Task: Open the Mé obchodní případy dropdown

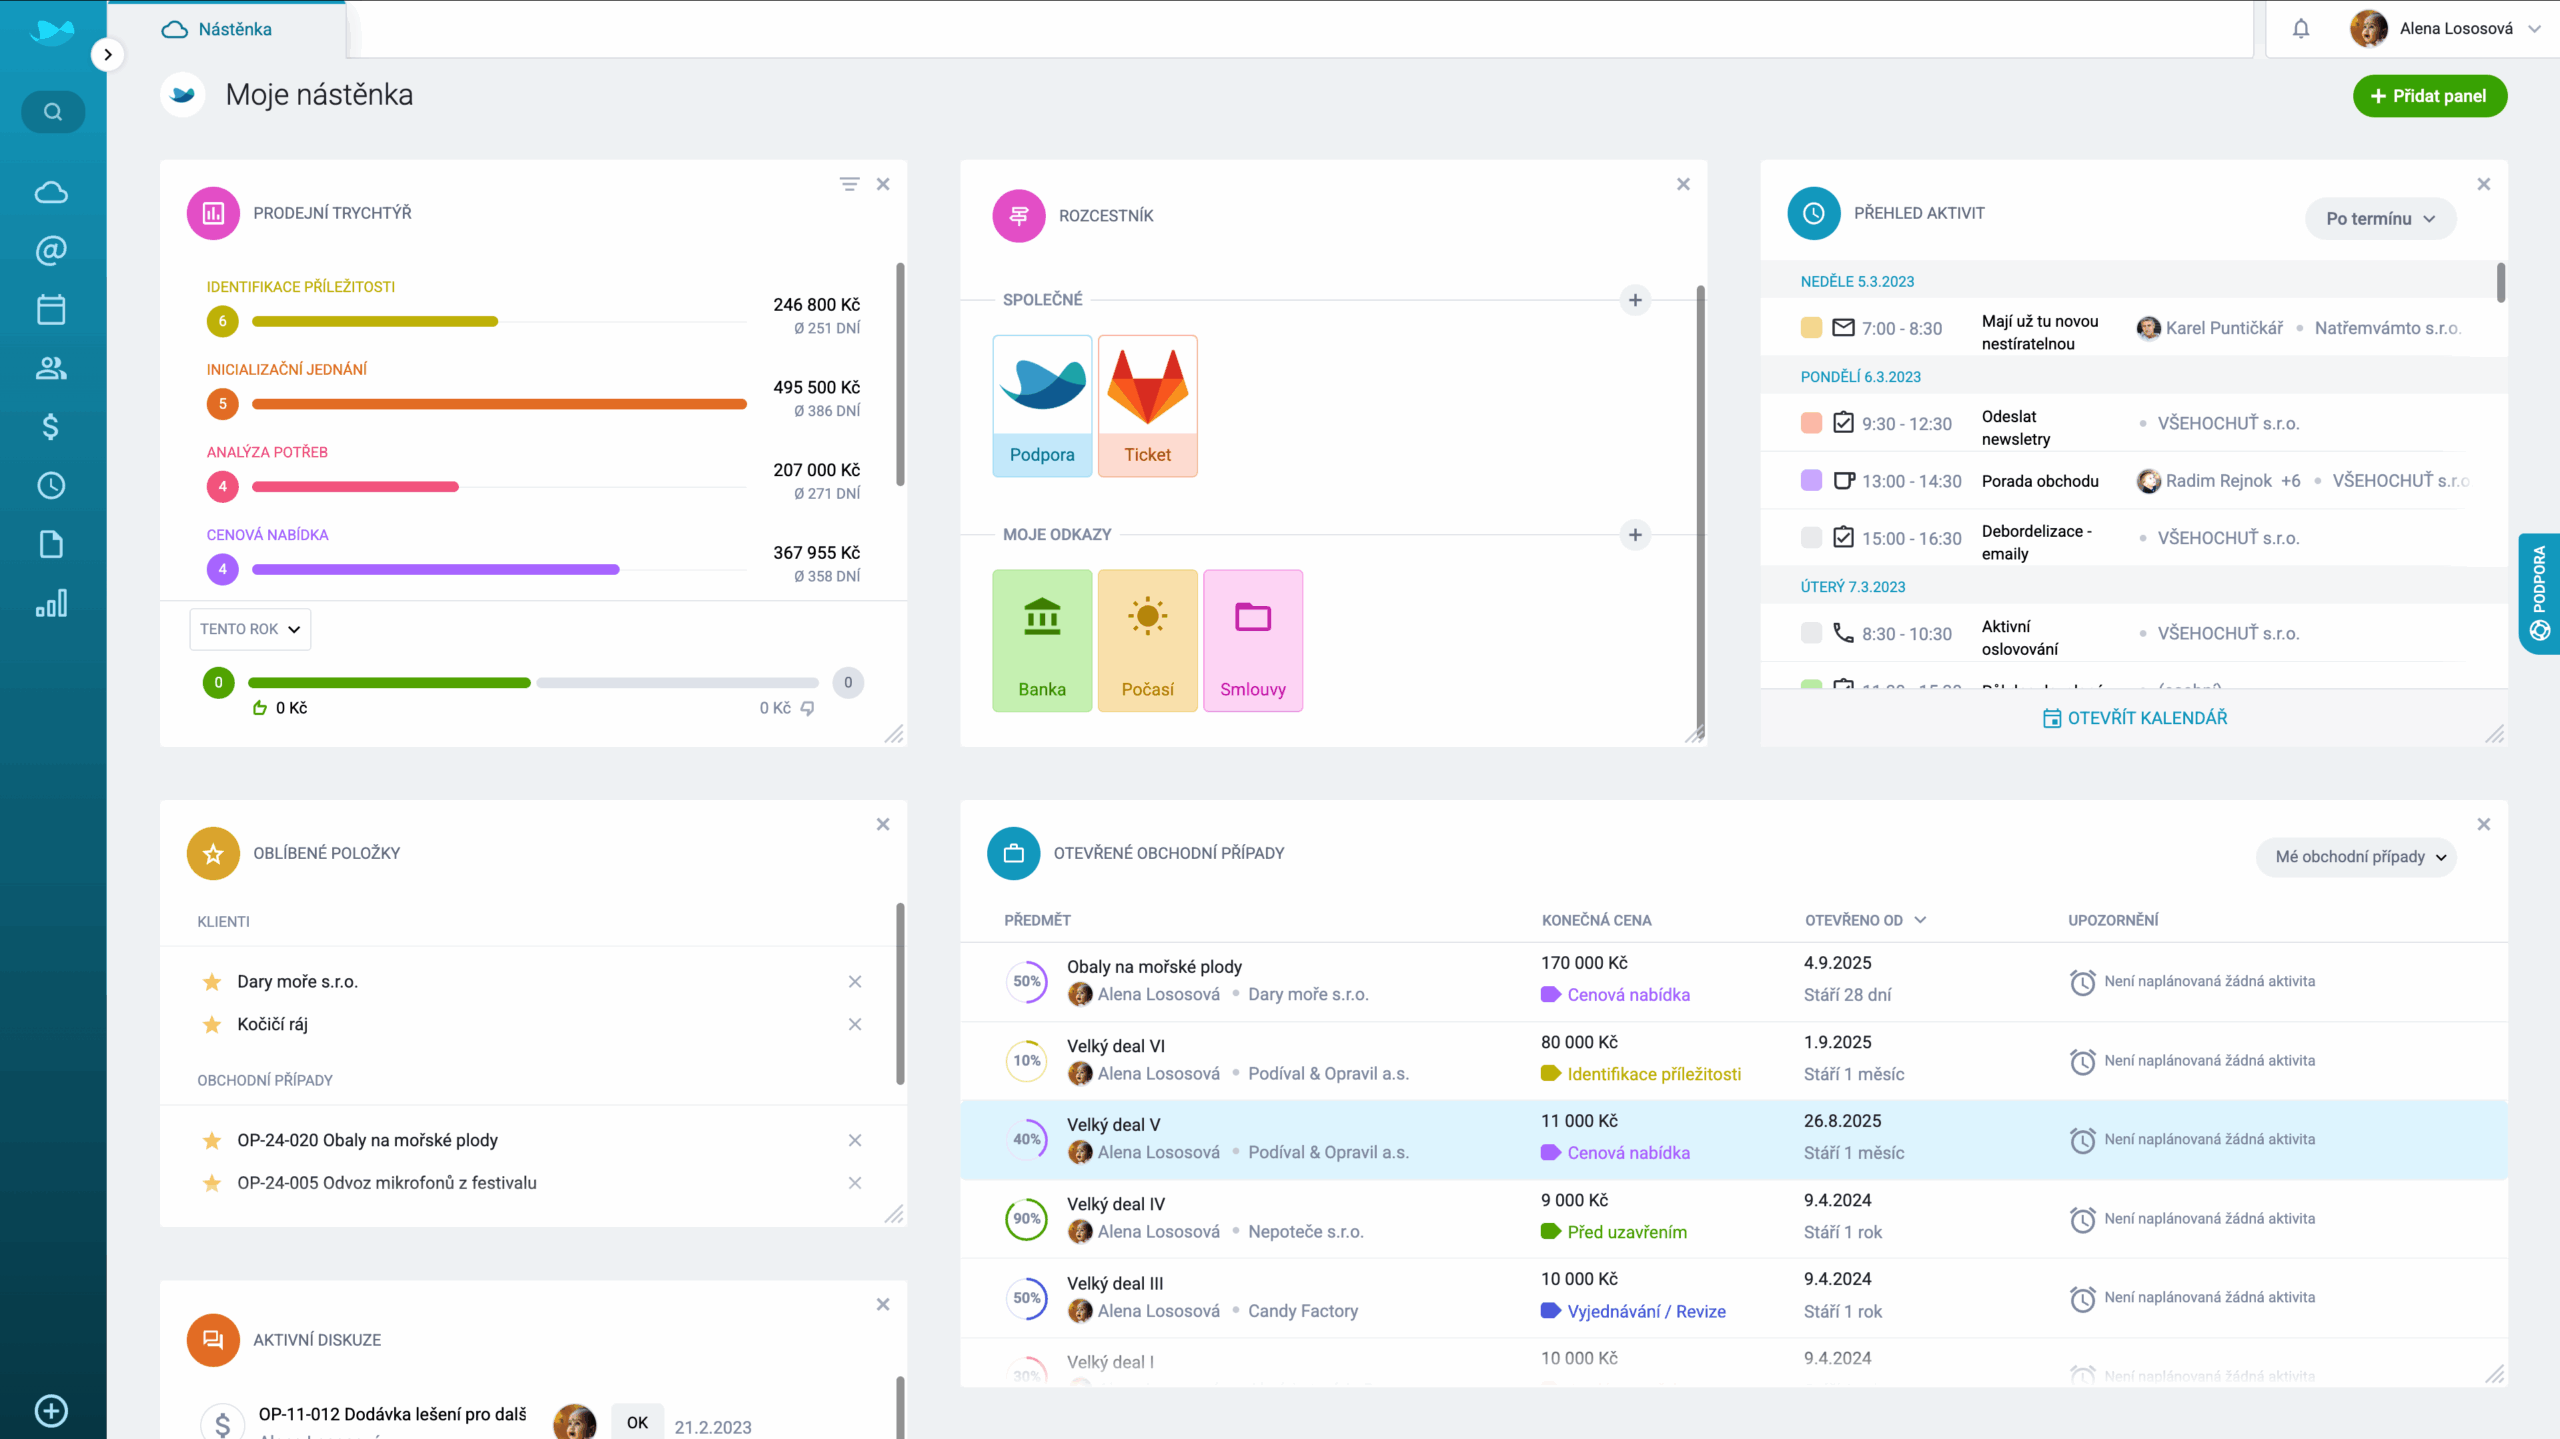Action: tap(2356, 857)
